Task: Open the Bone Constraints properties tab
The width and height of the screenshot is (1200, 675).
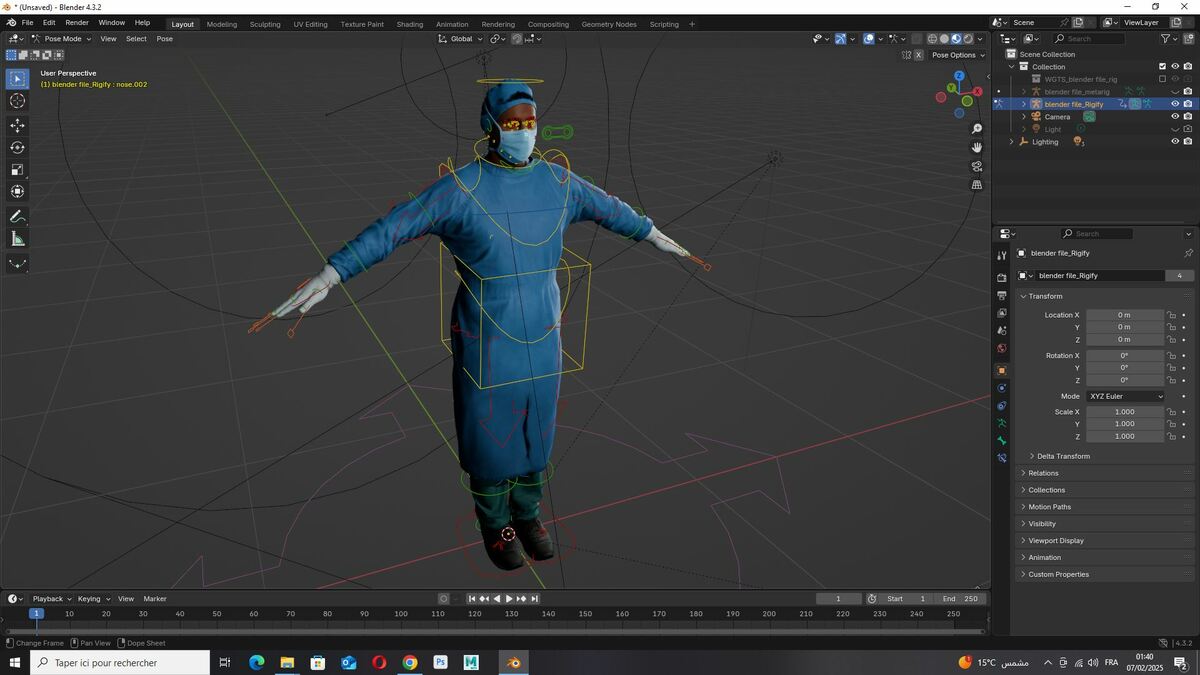Action: point(1002,458)
